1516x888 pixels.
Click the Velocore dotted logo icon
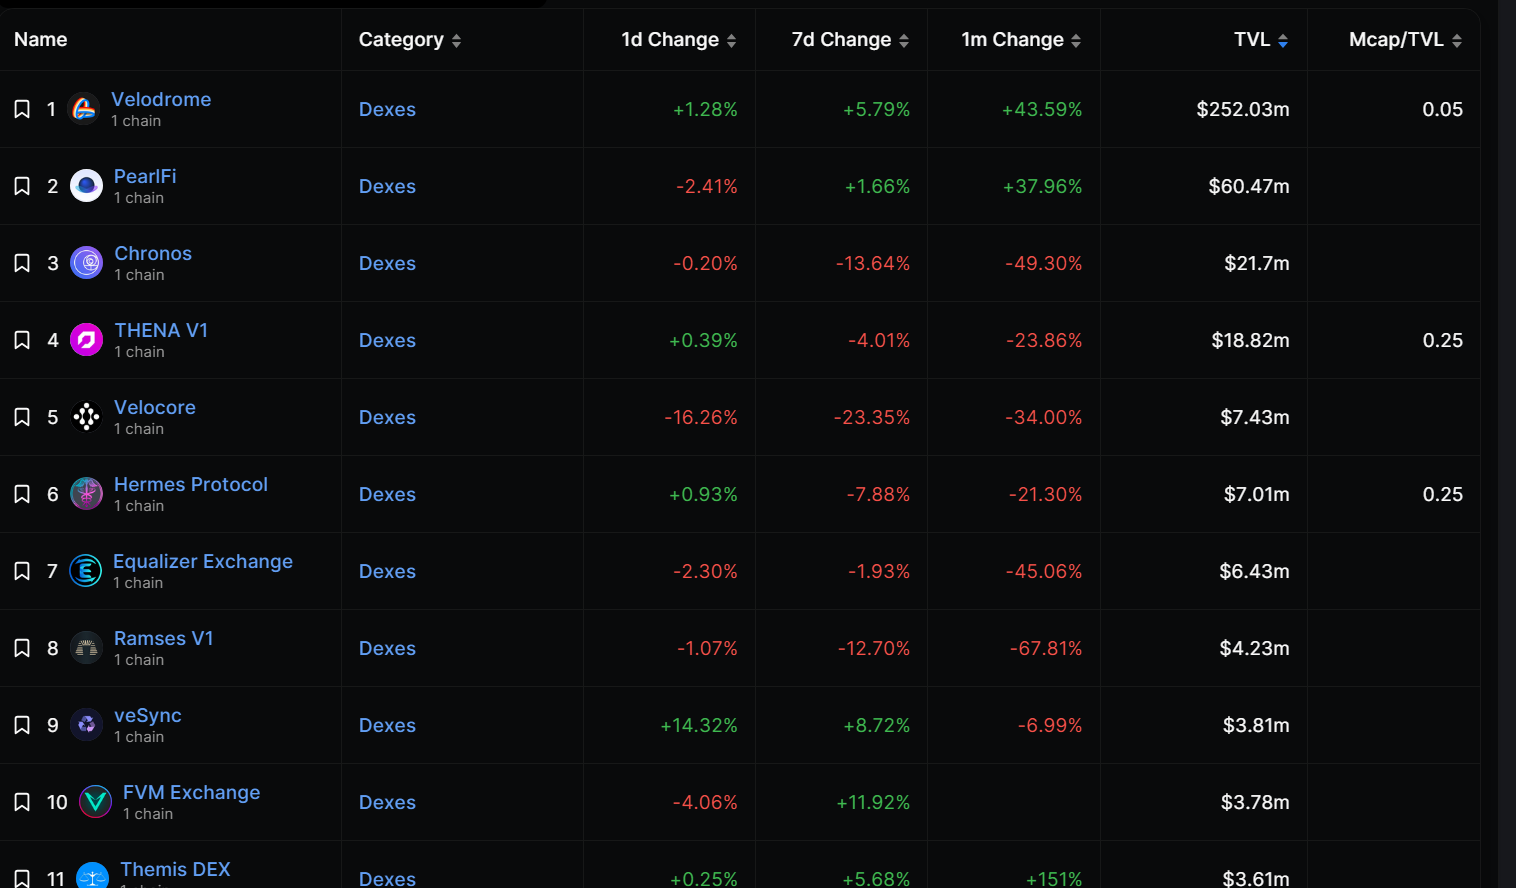coord(87,417)
